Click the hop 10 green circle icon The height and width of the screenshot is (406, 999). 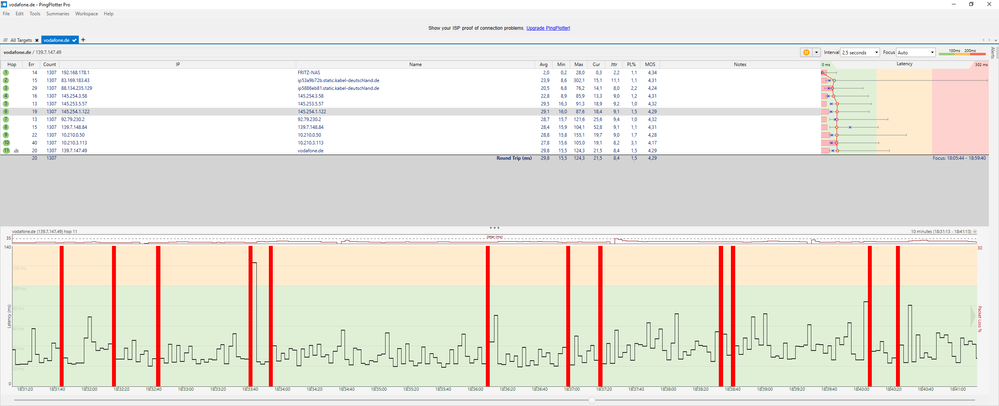coord(6,143)
